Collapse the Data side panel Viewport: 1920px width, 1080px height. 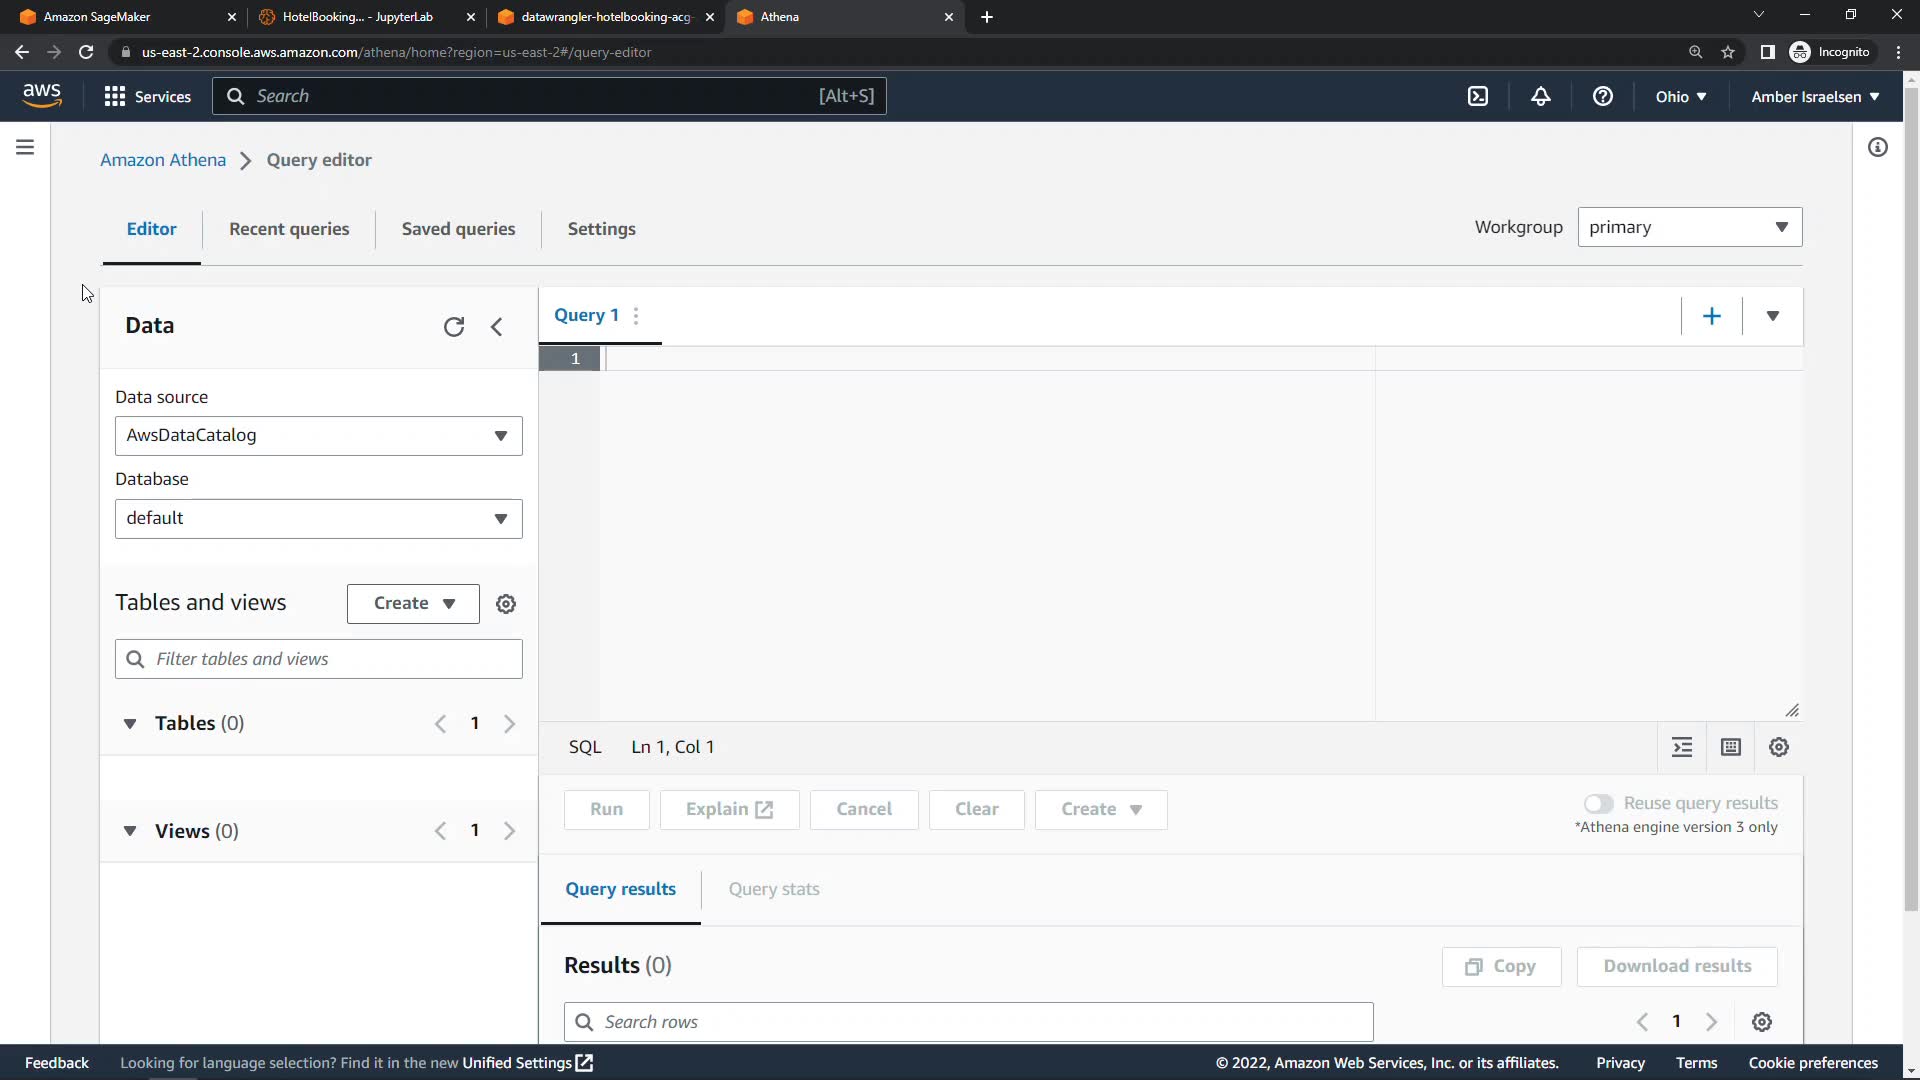pyautogui.click(x=497, y=327)
